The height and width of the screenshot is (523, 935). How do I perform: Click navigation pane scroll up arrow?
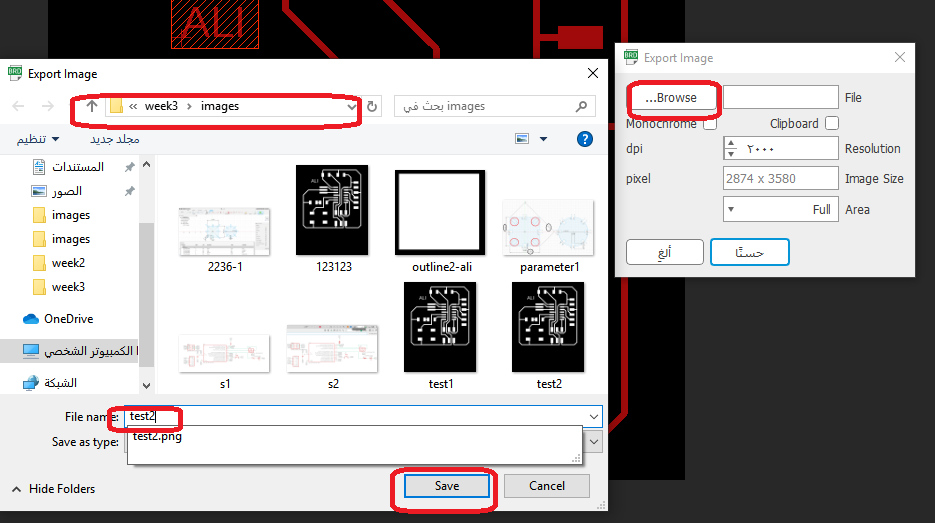pyautogui.click(x=147, y=165)
